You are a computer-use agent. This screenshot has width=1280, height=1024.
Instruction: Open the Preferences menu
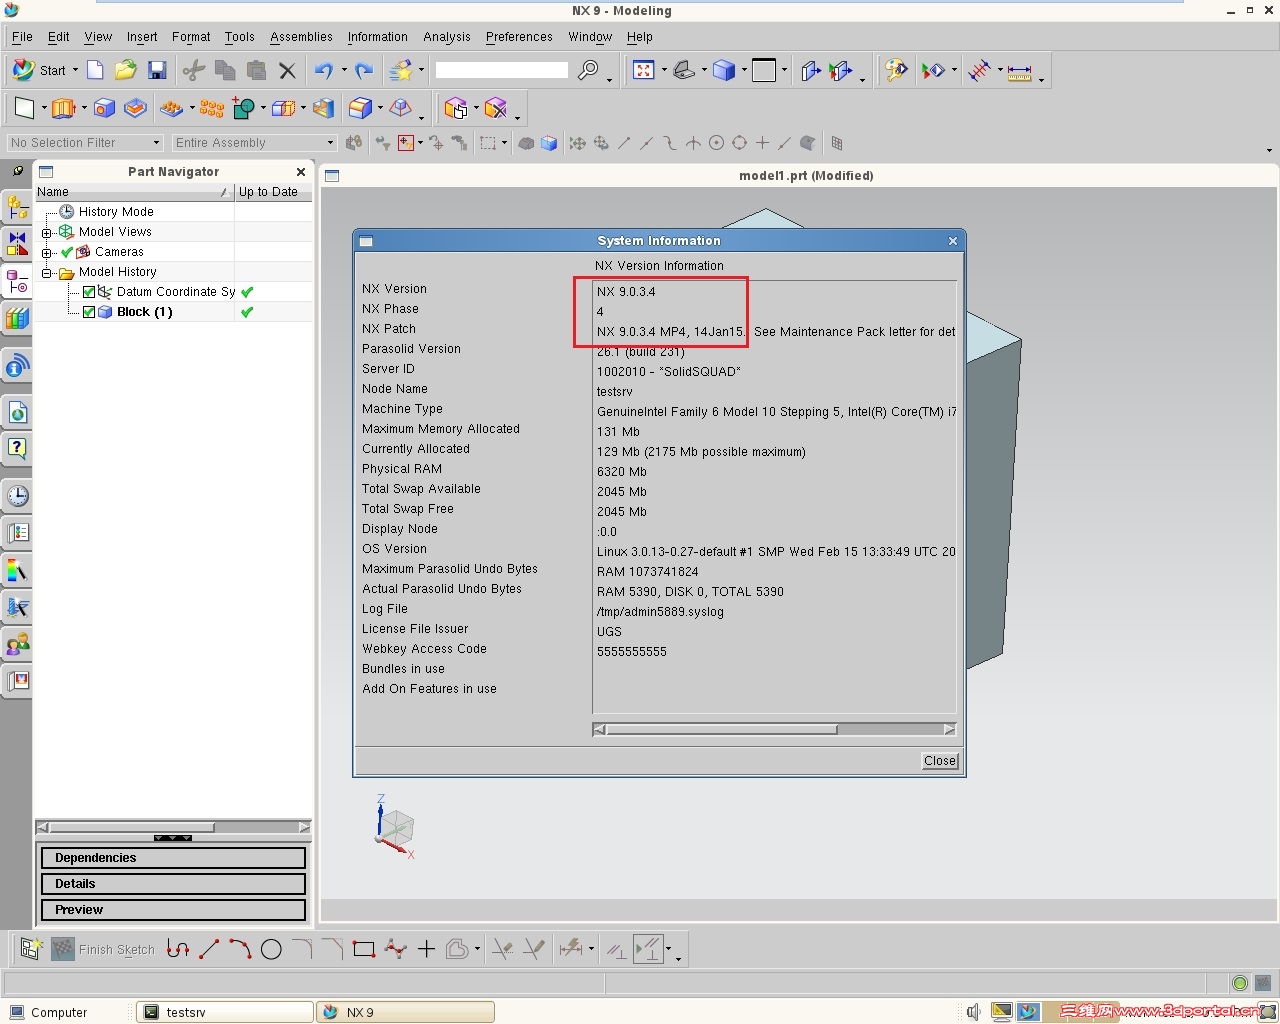(519, 37)
